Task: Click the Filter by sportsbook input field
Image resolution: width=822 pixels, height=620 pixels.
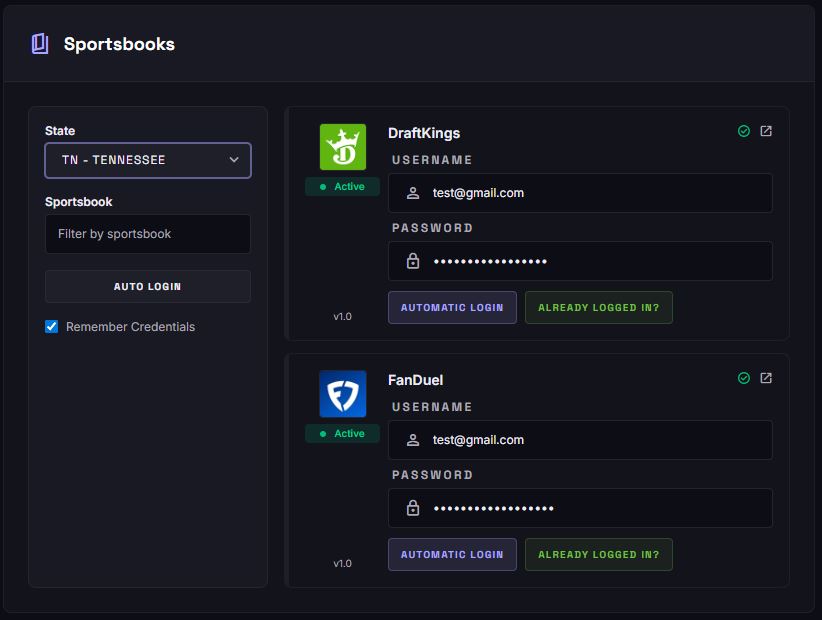Action: pos(148,234)
